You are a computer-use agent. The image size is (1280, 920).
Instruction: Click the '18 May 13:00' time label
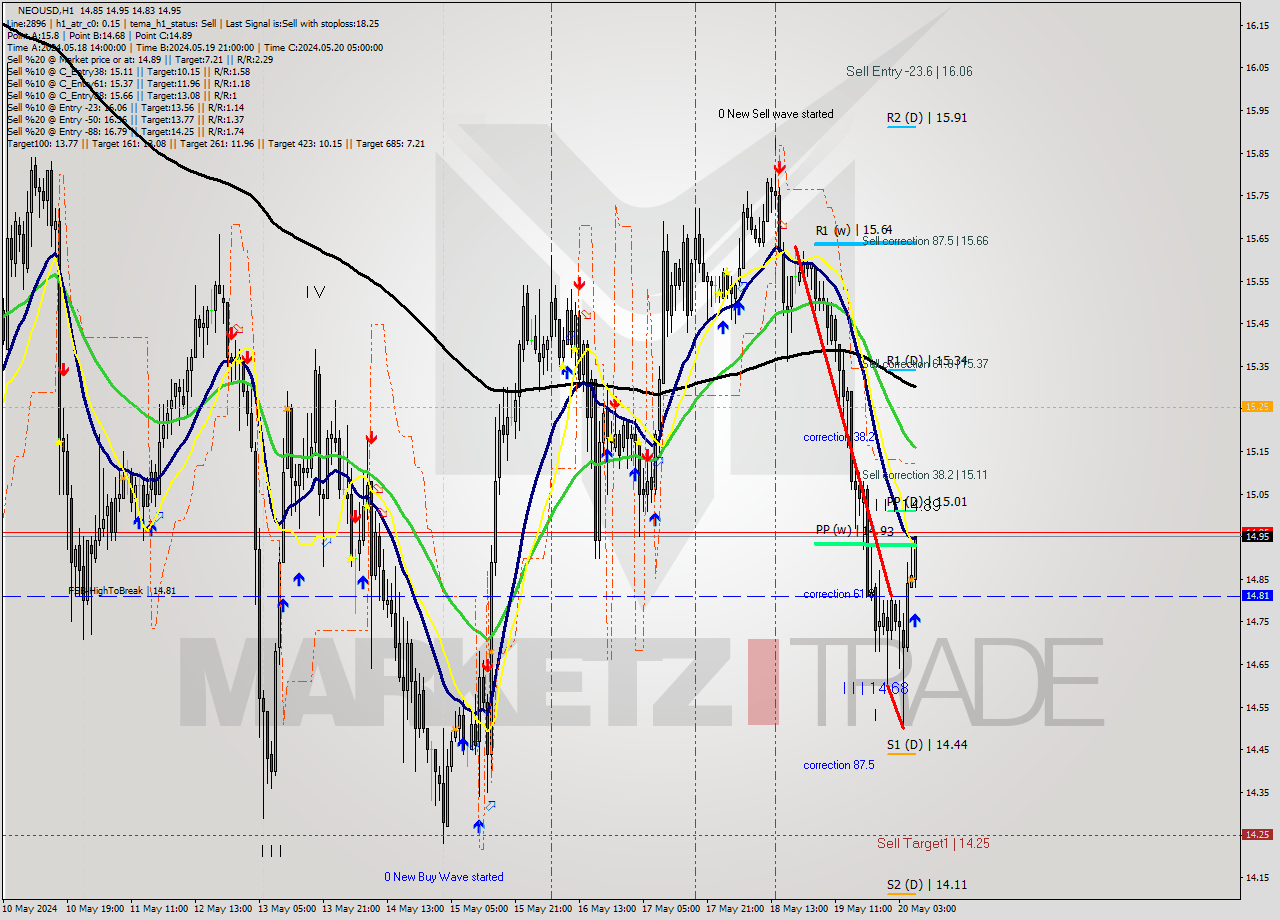click(x=799, y=909)
